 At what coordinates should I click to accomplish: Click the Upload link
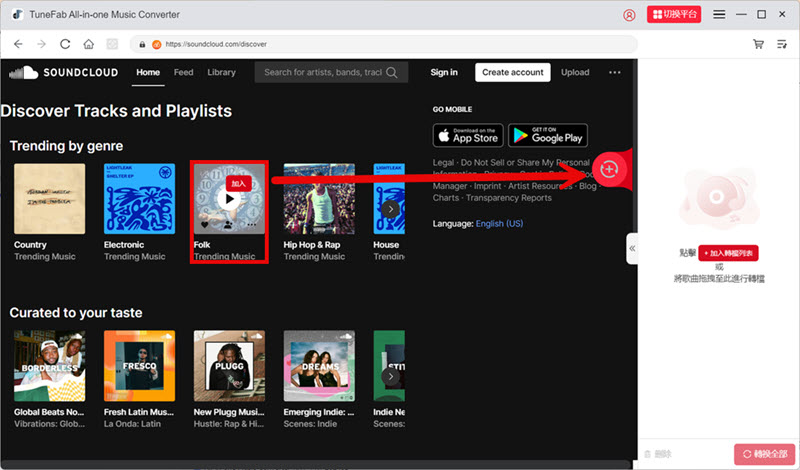[x=575, y=72]
